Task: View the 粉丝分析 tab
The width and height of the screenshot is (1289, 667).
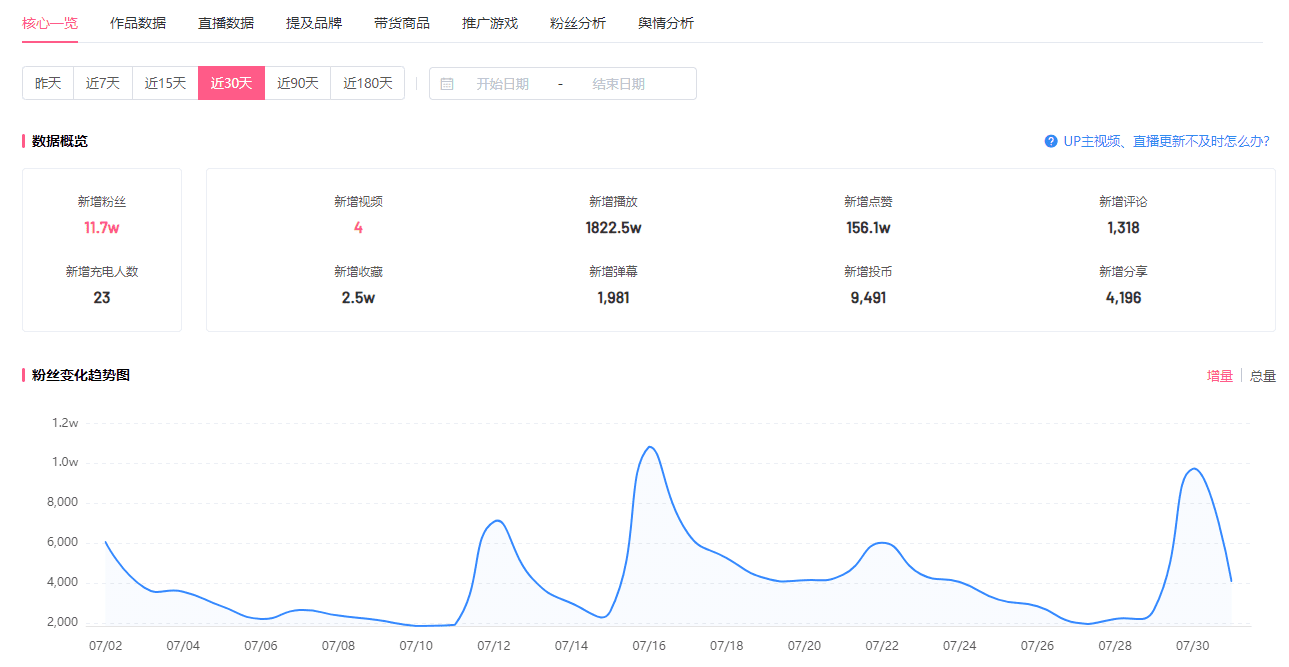Action: [578, 23]
